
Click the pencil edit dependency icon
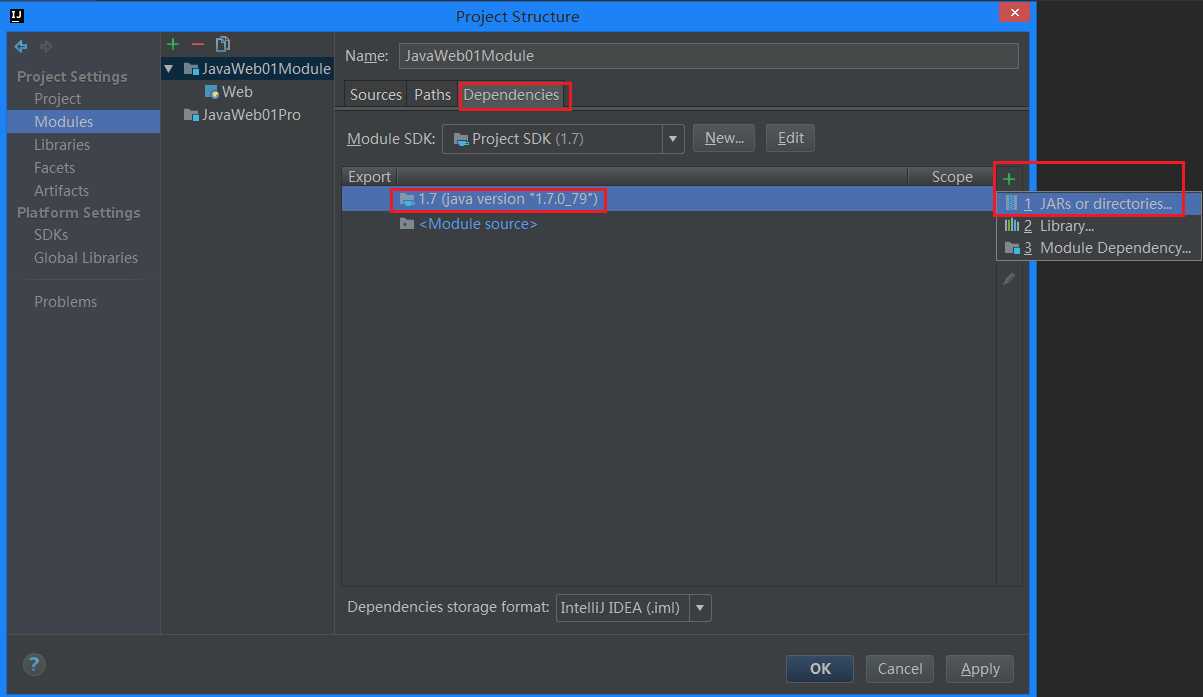click(x=1009, y=279)
